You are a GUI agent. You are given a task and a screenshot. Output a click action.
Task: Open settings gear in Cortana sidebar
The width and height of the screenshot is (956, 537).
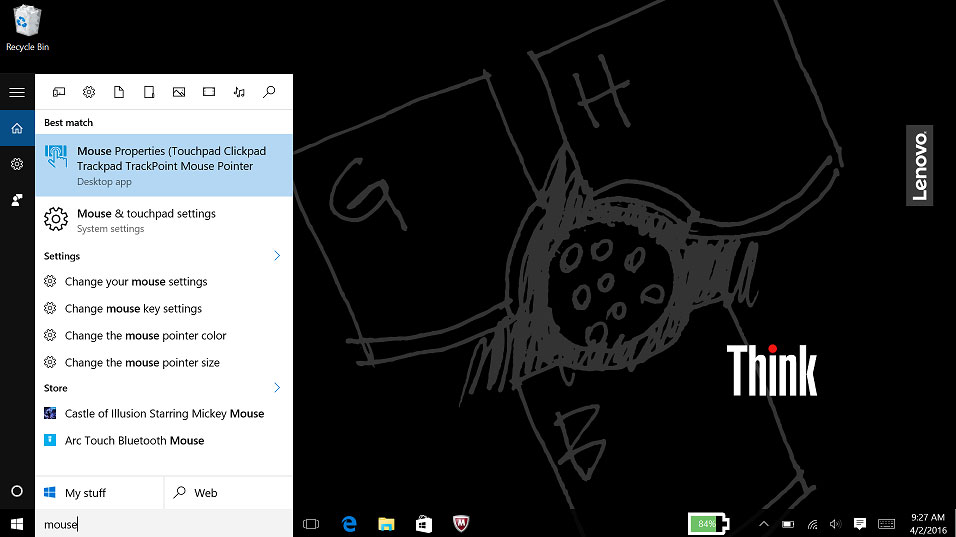click(17, 164)
